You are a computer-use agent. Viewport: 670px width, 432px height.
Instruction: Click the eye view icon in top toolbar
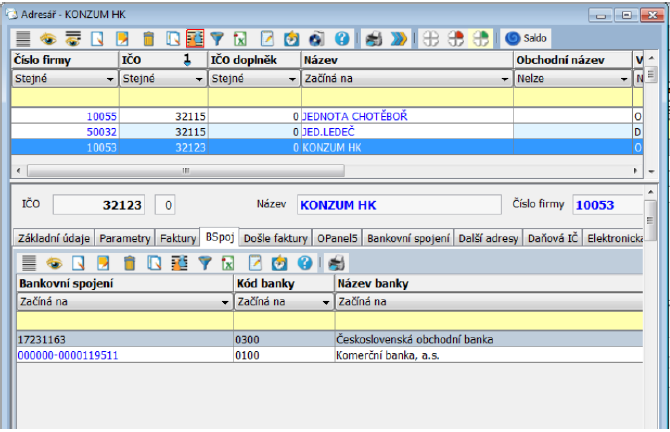pos(47,39)
